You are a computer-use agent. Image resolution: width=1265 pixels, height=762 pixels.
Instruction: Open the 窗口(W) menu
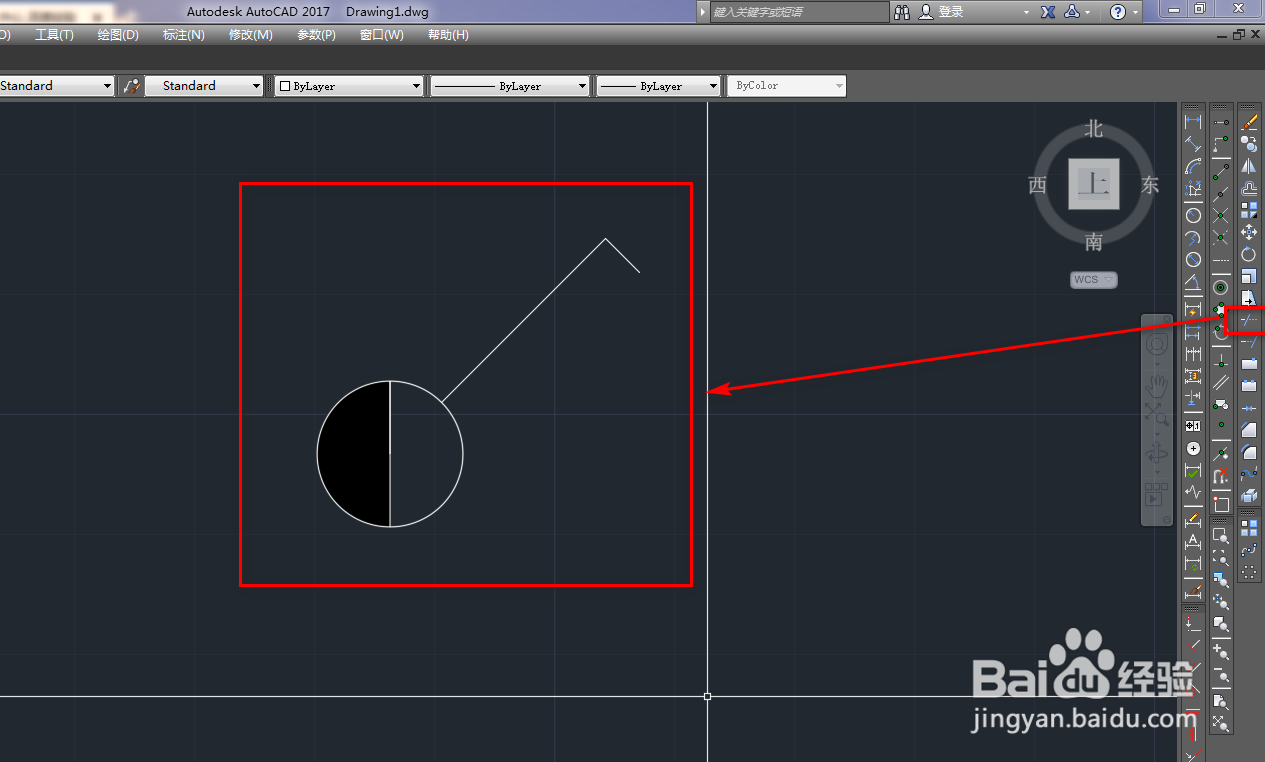(x=382, y=35)
